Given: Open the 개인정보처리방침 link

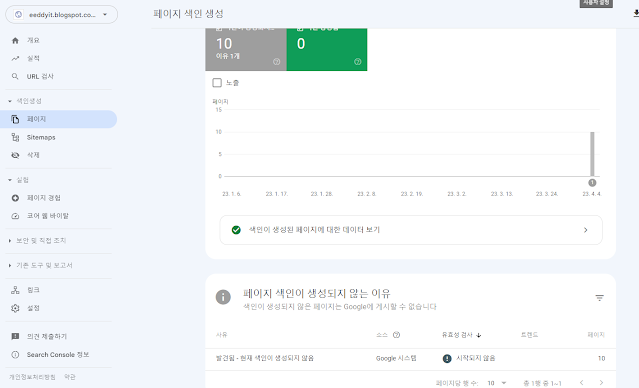Looking at the screenshot, I should click(x=32, y=377).
